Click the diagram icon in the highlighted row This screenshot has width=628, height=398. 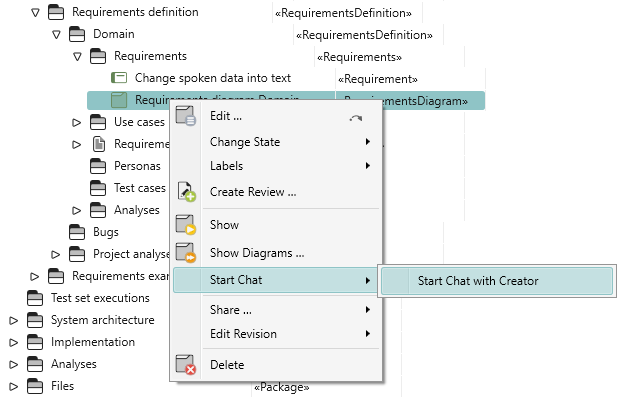click(x=119, y=100)
